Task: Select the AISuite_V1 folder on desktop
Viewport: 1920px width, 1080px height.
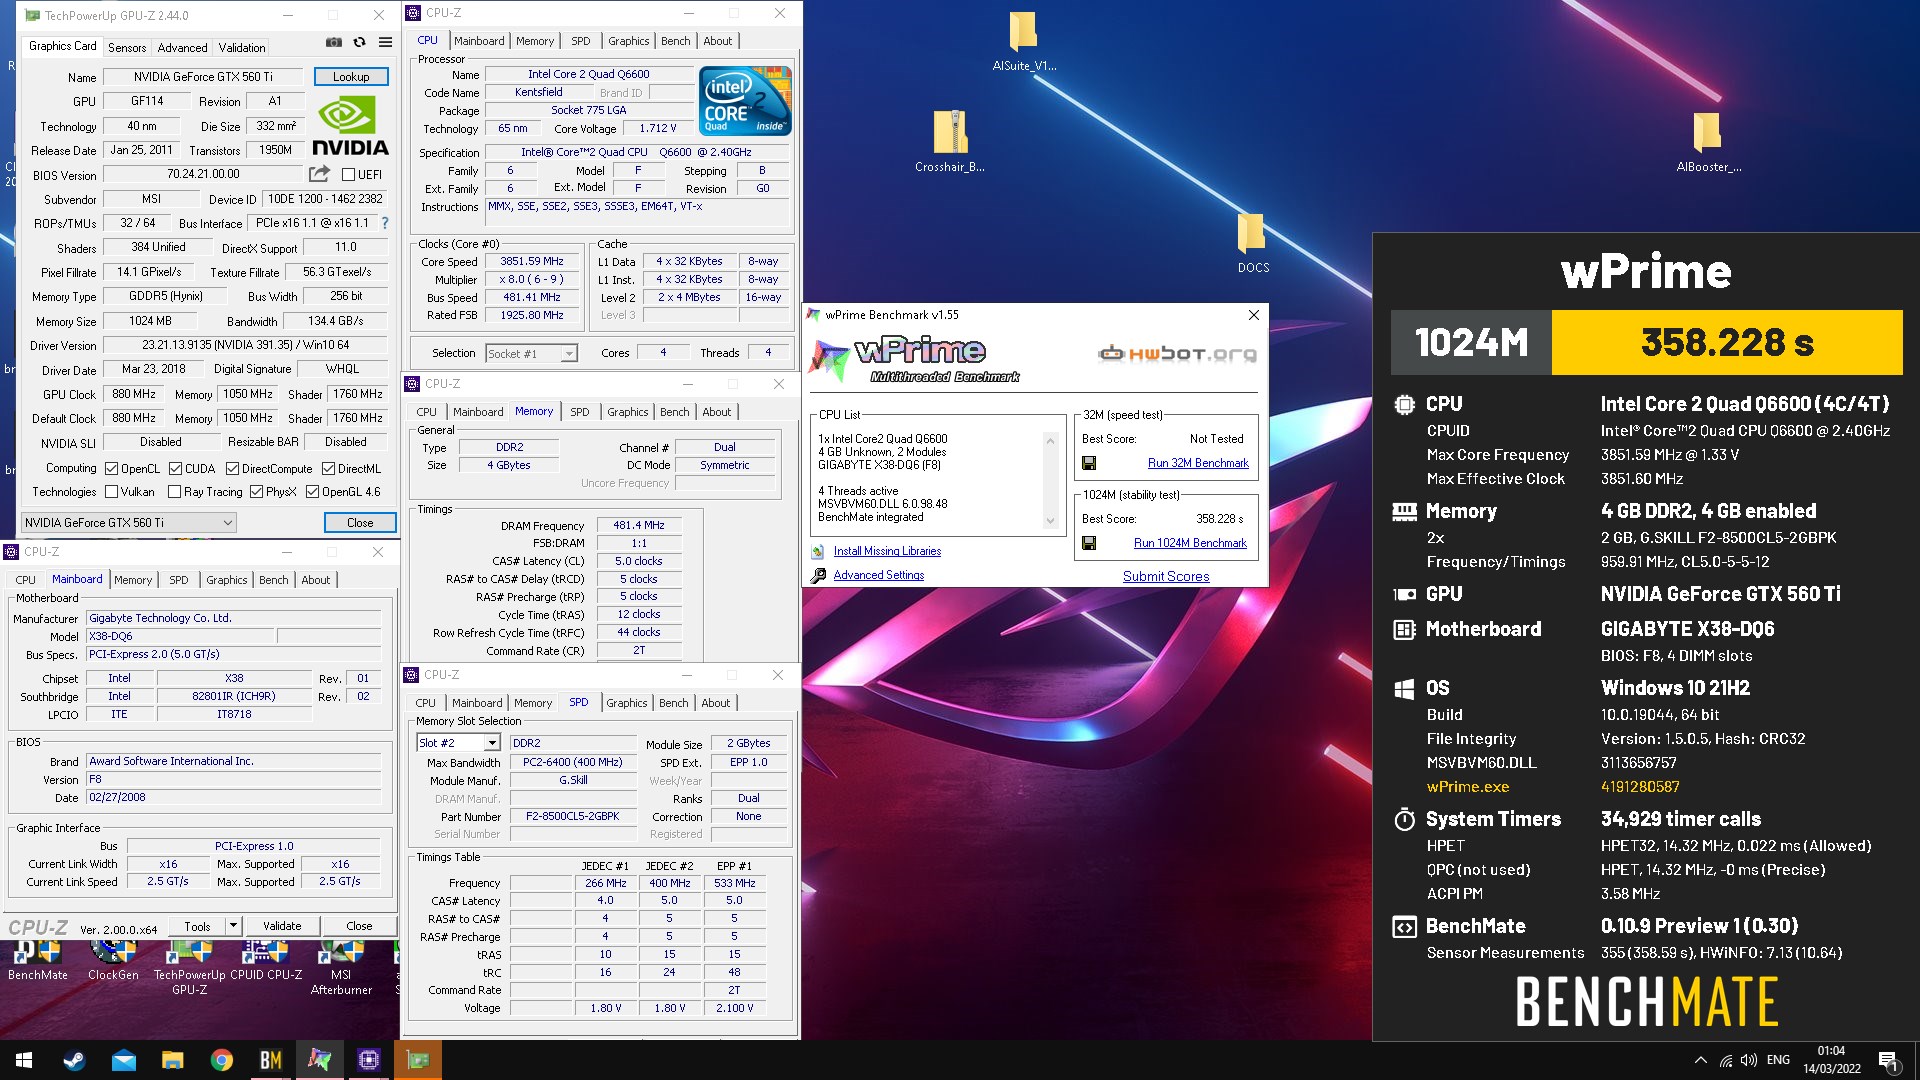Action: tap(1023, 42)
